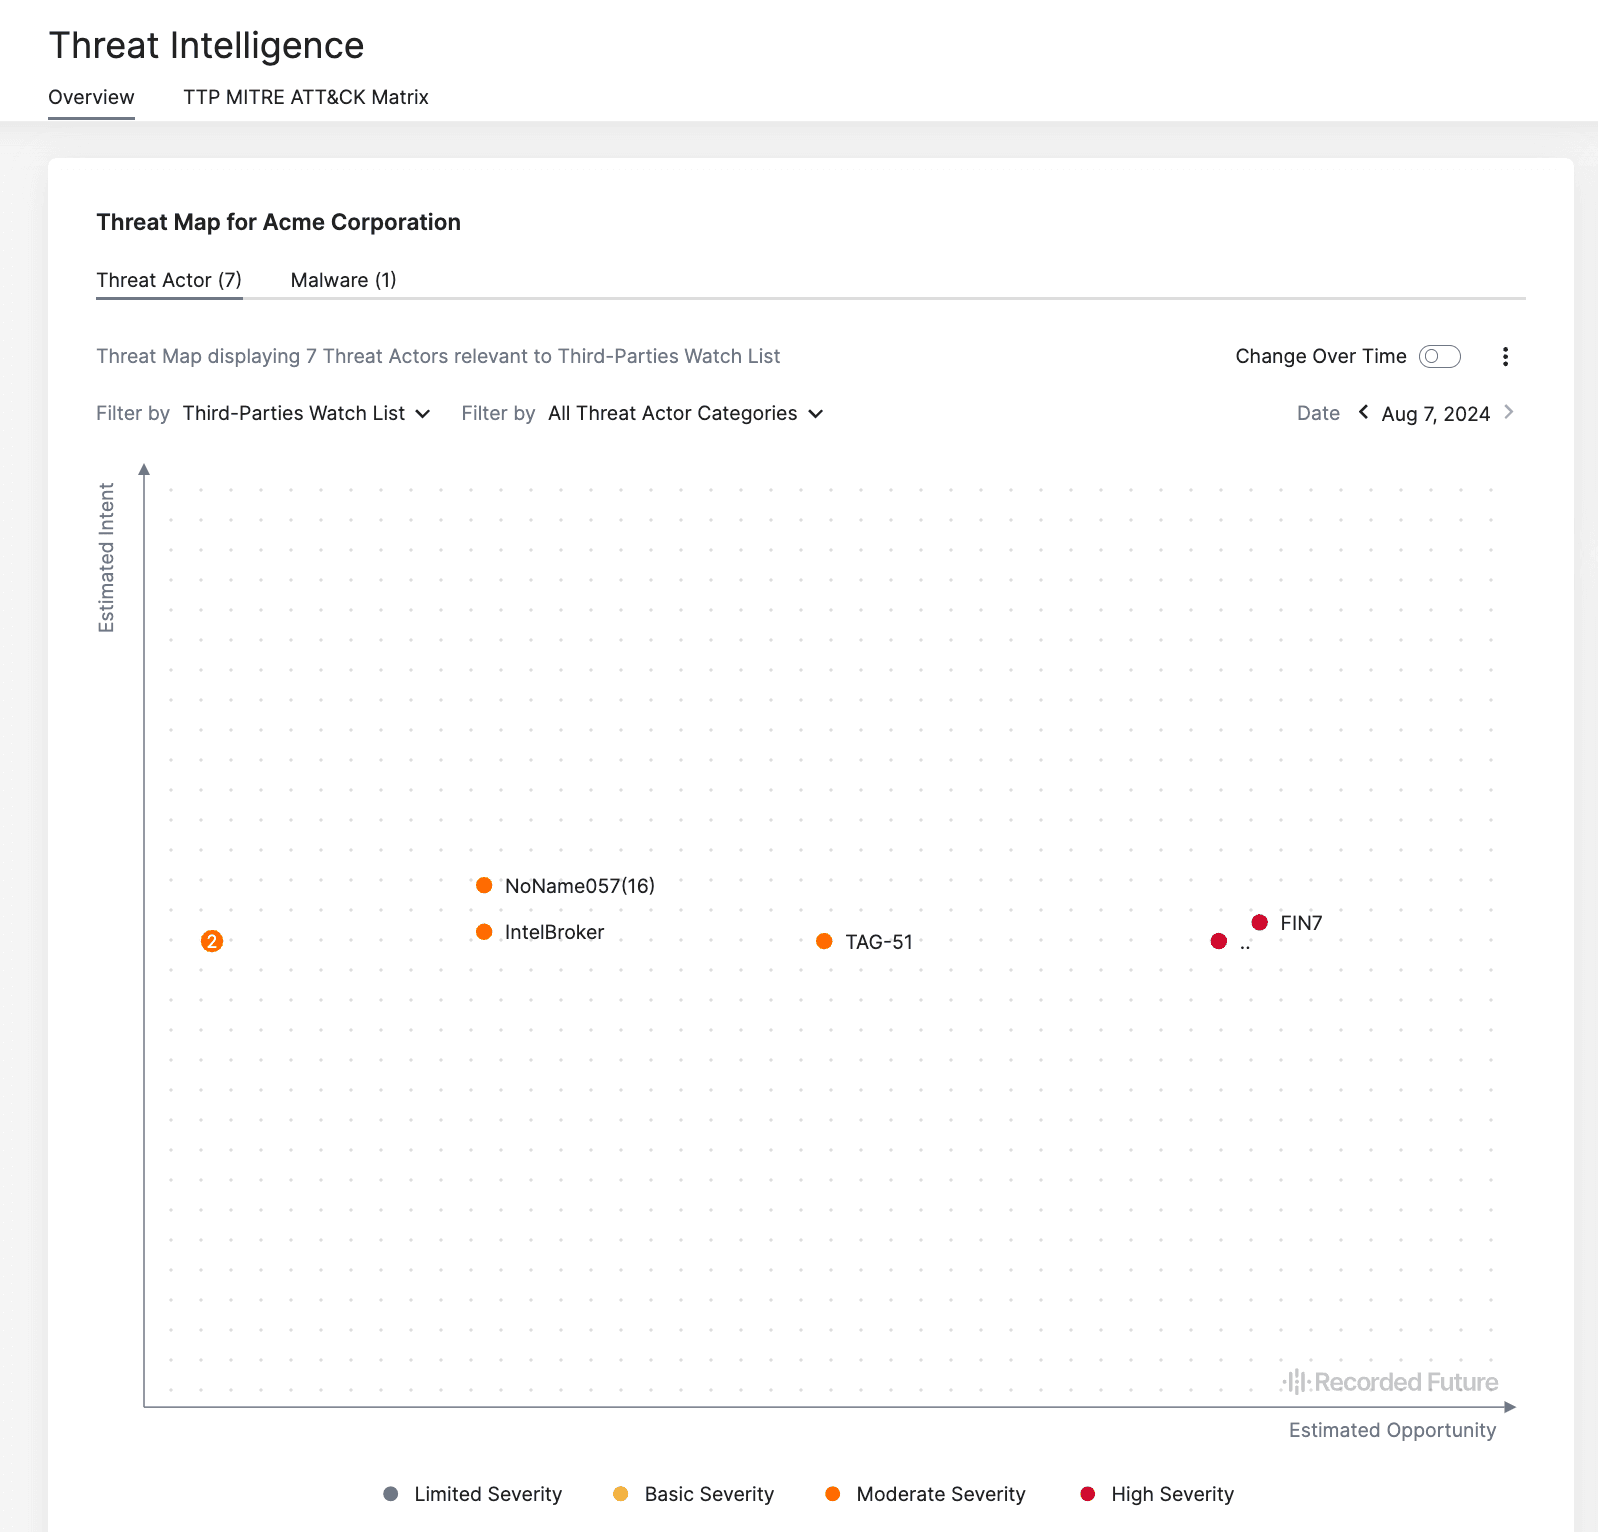Go to previous date with left chevron
This screenshot has width=1598, height=1532.
tap(1363, 412)
